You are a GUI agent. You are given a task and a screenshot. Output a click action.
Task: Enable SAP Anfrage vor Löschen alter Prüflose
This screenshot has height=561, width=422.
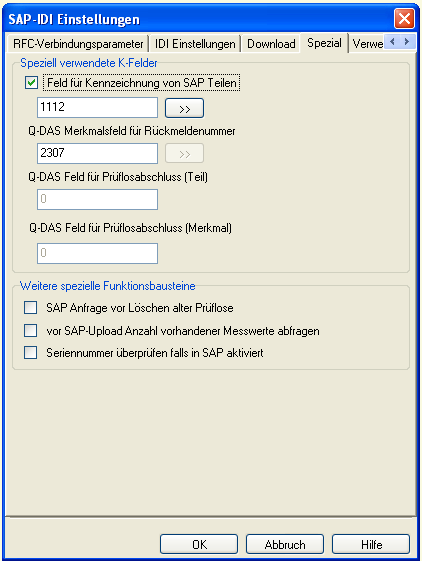[x=30, y=307]
